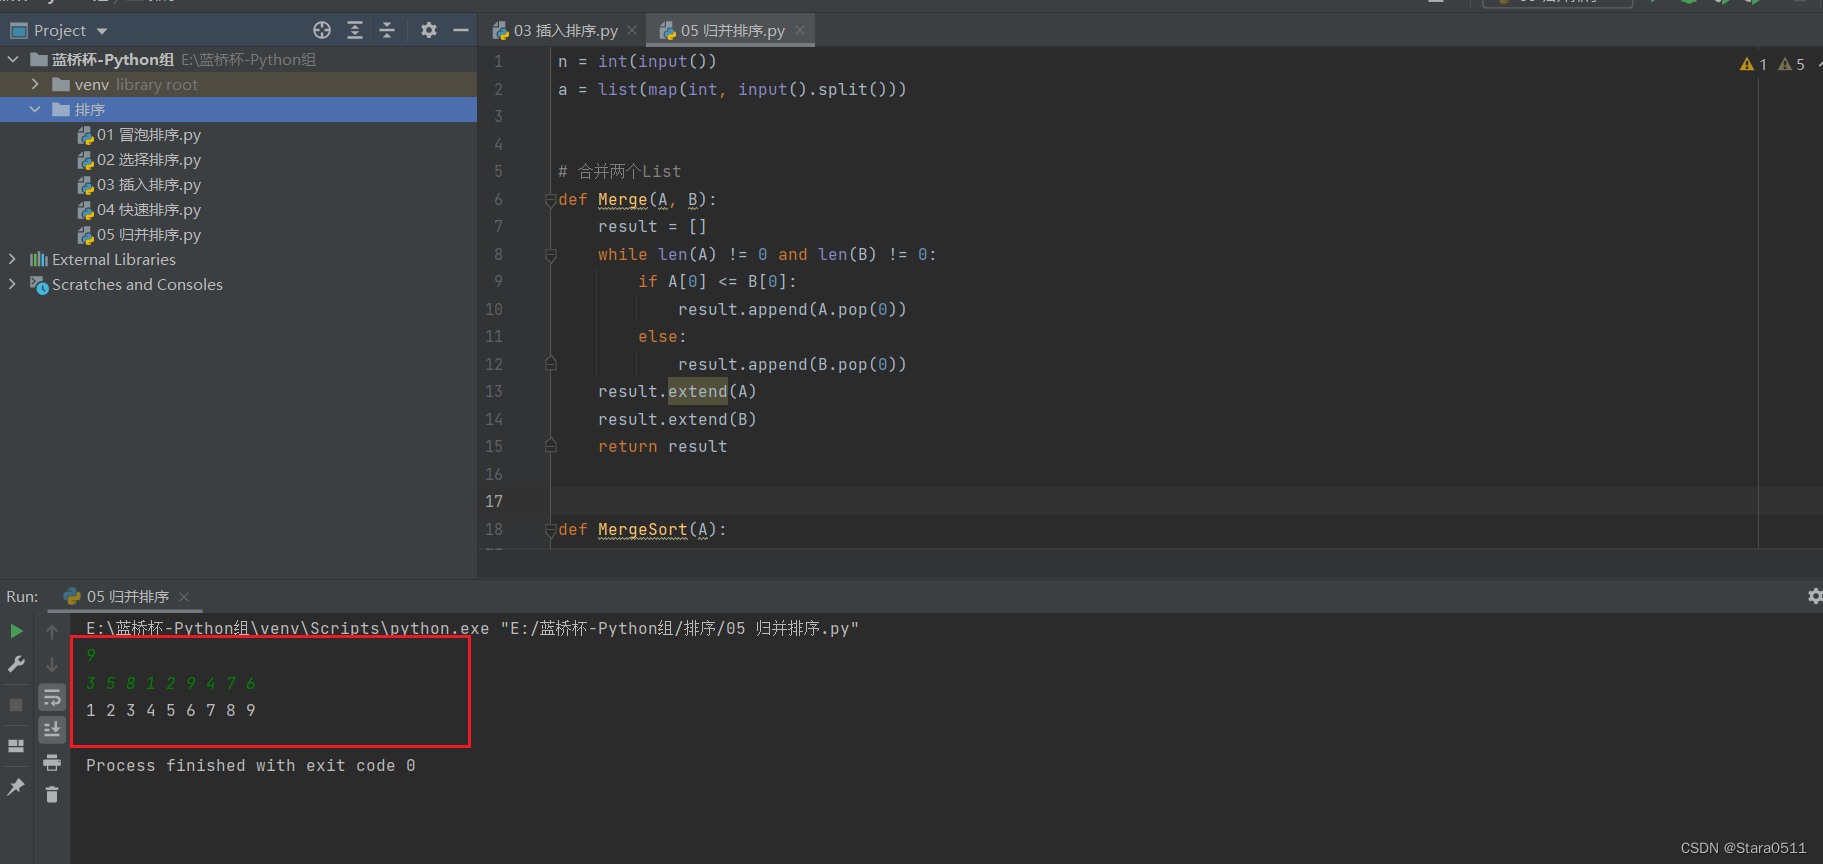1823x864 pixels.
Task: Fold the MergeSort function at line 18
Action: coord(550,530)
